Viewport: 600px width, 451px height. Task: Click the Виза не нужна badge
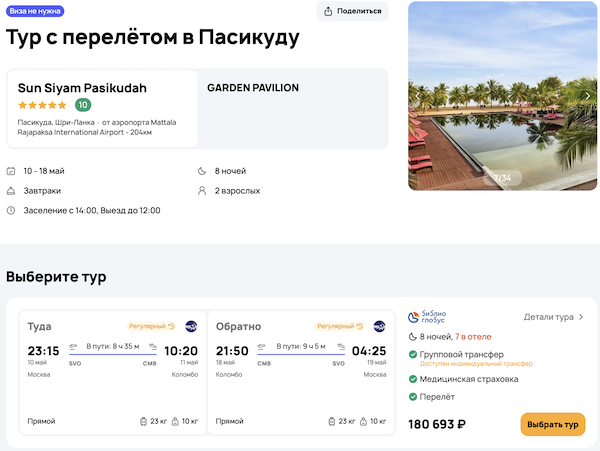click(x=35, y=11)
